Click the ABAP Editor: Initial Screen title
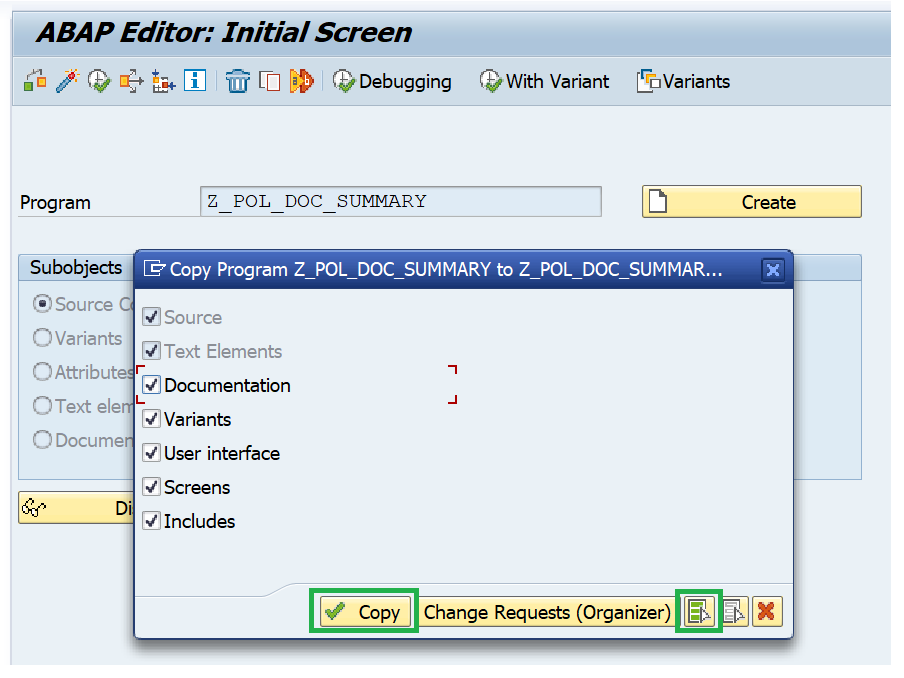 [225, 32]
